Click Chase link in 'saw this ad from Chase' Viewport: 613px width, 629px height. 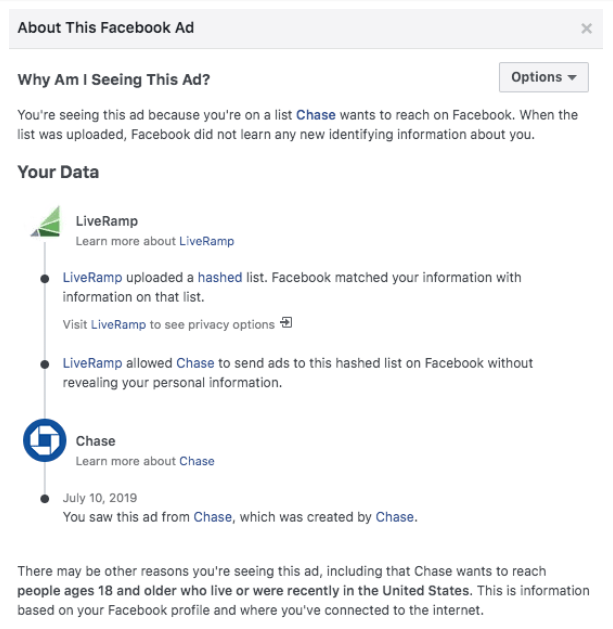[212, 517]
